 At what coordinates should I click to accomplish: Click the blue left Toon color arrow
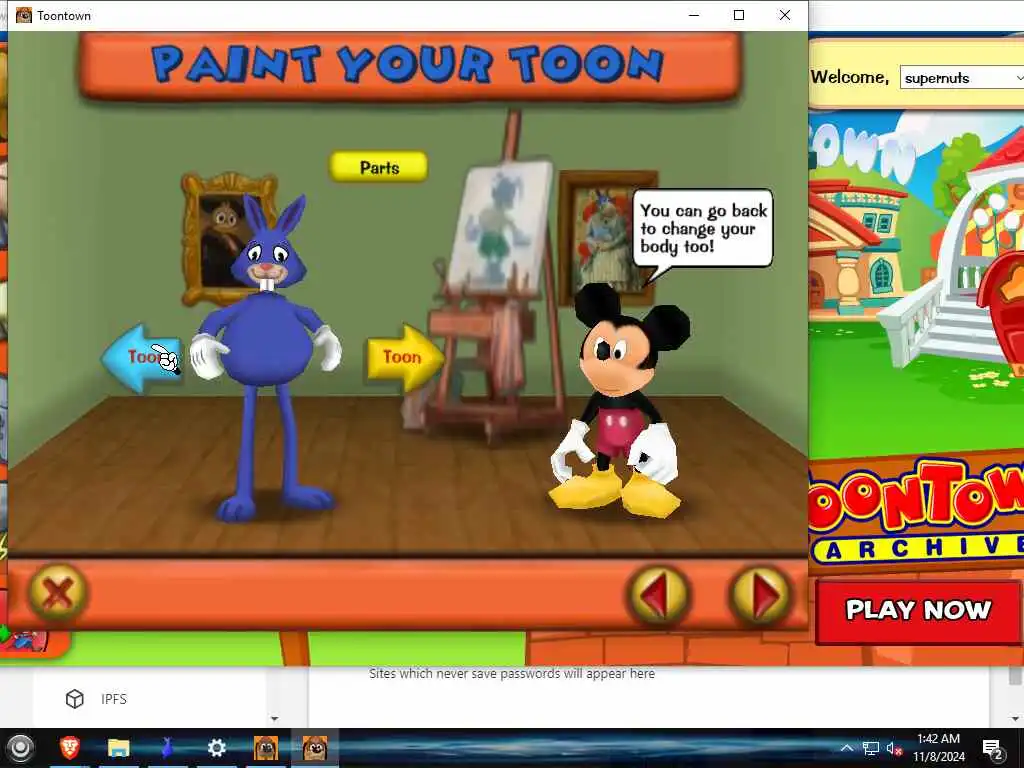(141, 357)
